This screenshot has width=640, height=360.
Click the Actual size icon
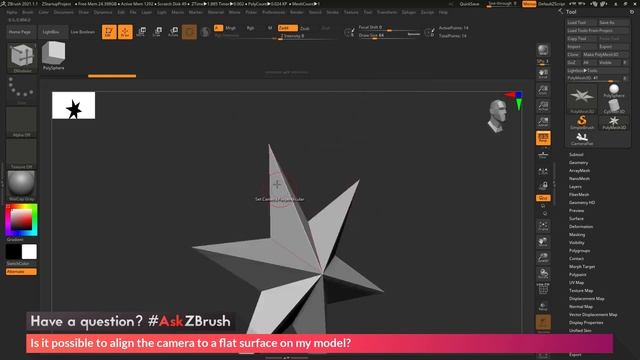(x=543, y=106)
